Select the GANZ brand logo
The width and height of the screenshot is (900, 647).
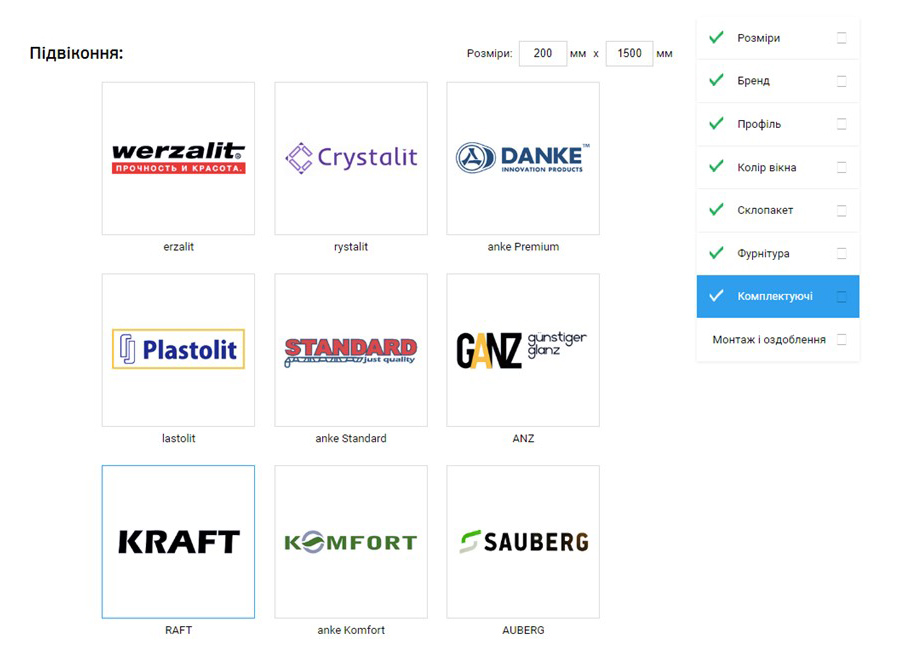pos(523,350)
